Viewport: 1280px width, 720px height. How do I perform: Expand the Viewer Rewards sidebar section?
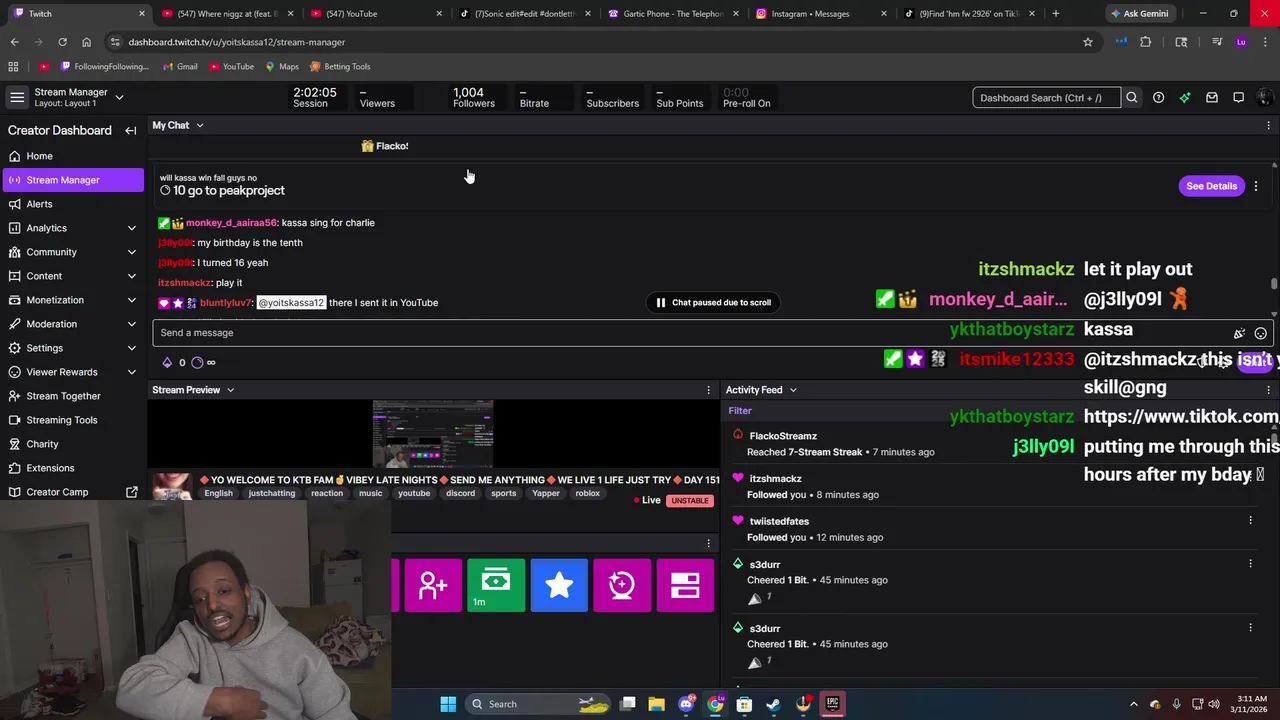coord(131,372)
